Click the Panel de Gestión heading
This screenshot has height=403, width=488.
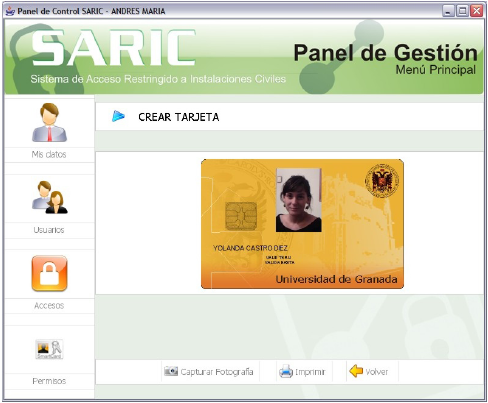click(x=385, y=53)
